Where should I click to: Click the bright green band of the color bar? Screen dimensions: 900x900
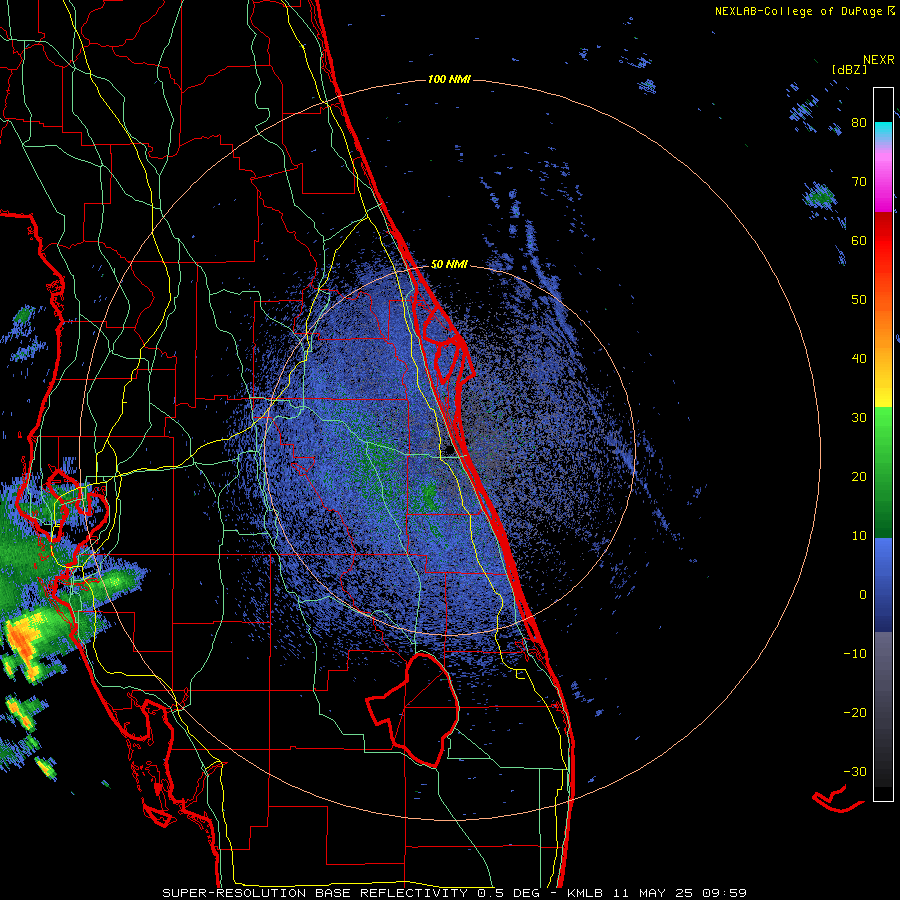pyautogui.click(x=883, y=429)
